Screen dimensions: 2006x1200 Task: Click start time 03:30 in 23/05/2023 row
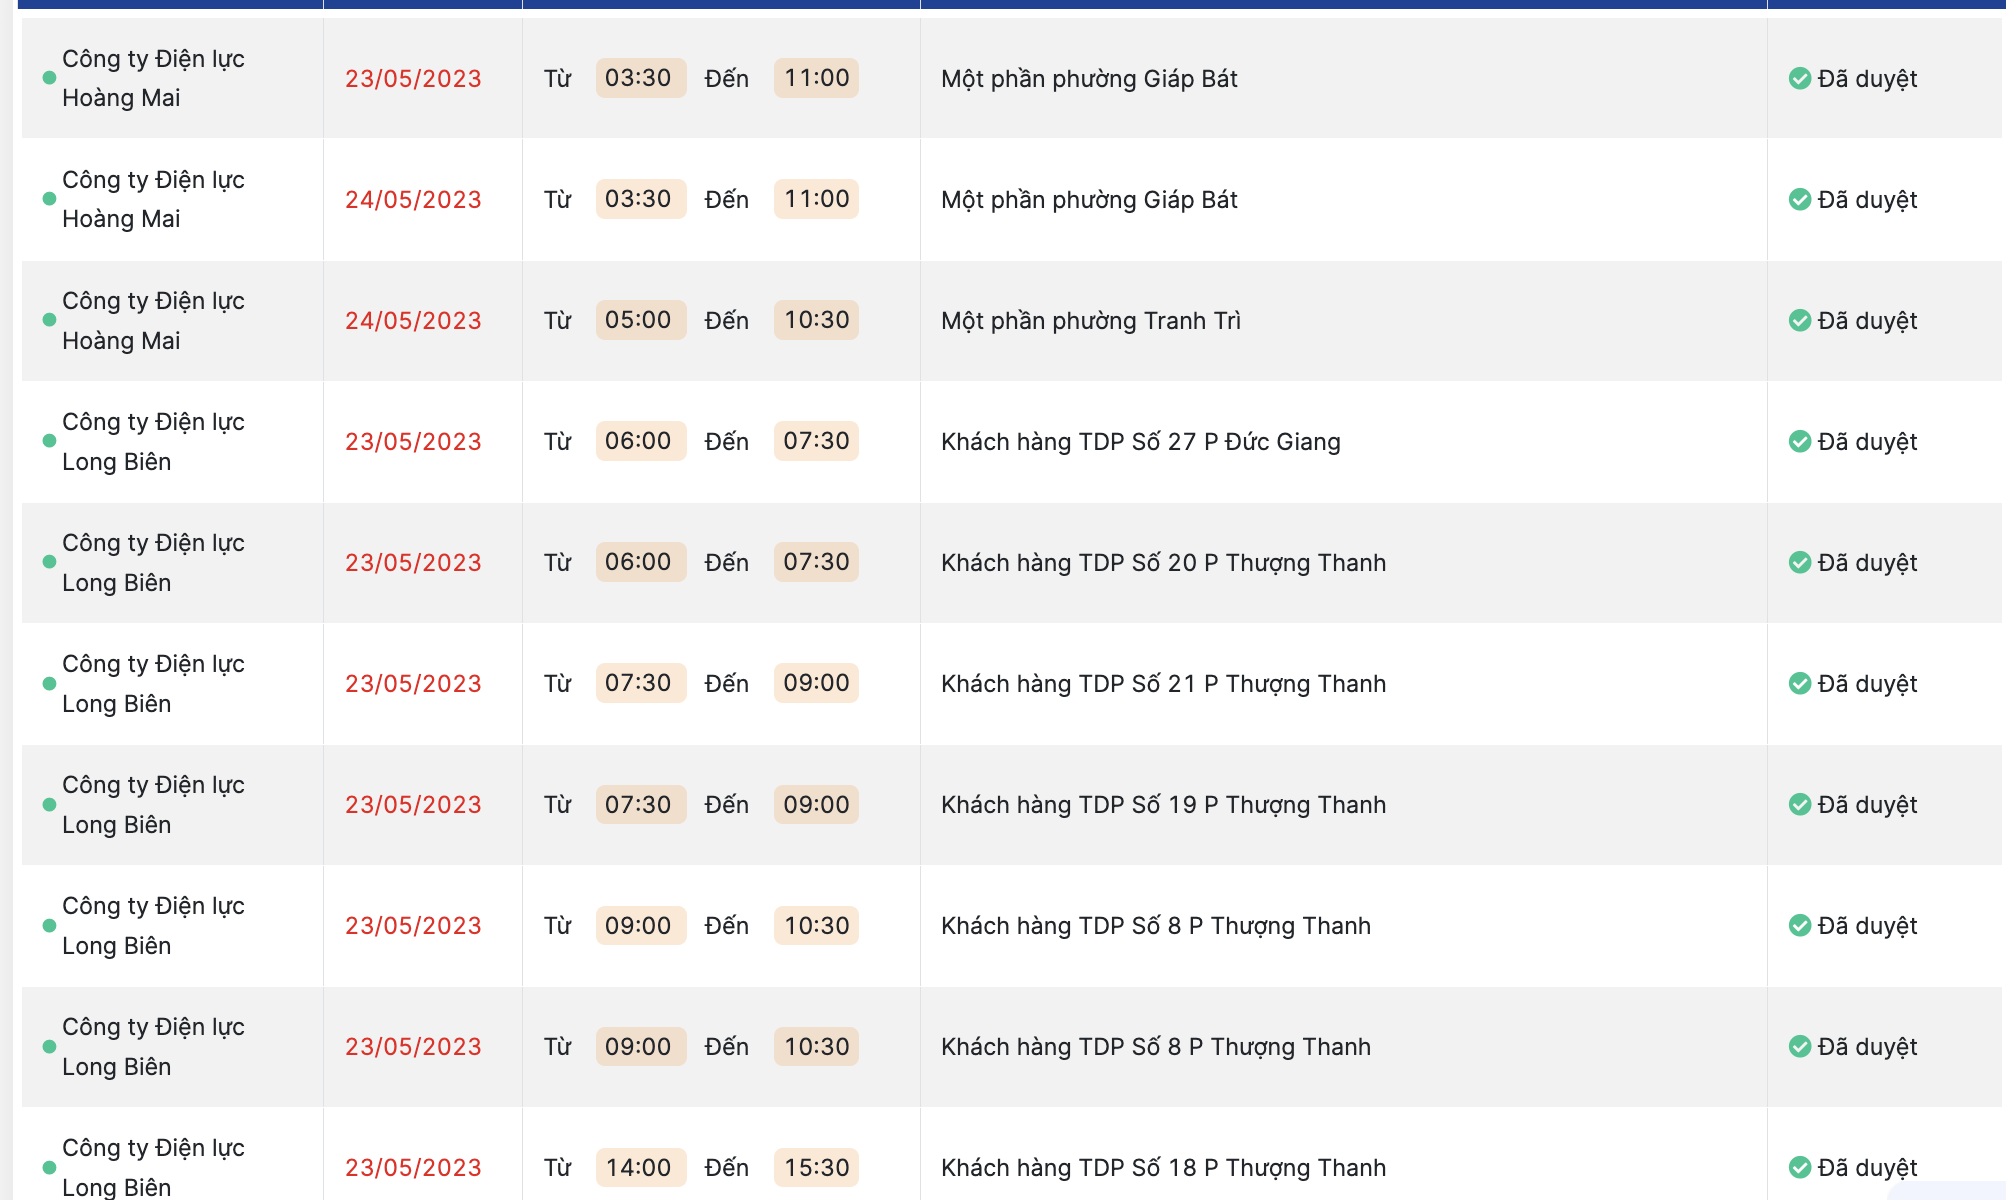tap(640, 78)
